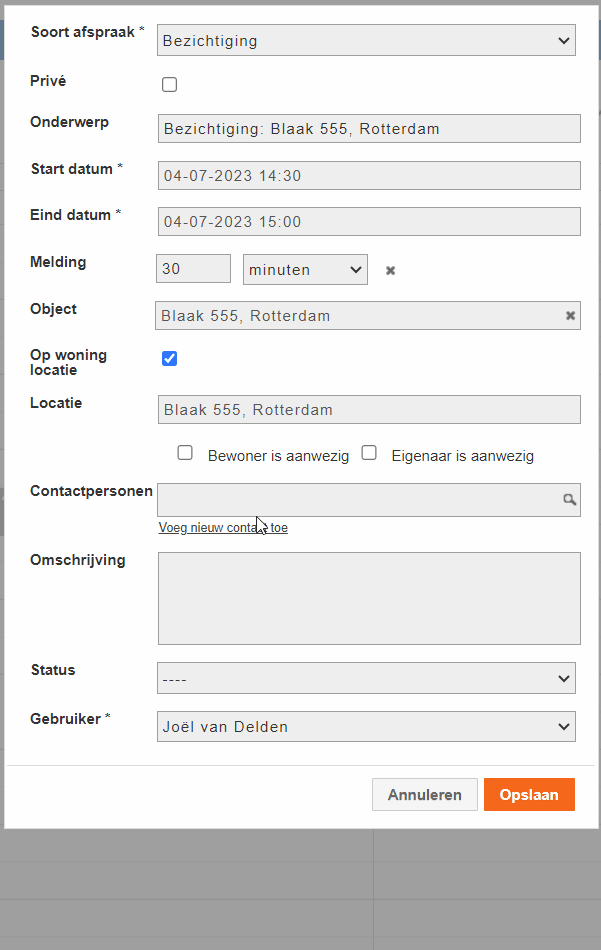Viewport: 601px width, 950px height.
Task: Focus the Onderwerp text field
Action: [369, 128]
